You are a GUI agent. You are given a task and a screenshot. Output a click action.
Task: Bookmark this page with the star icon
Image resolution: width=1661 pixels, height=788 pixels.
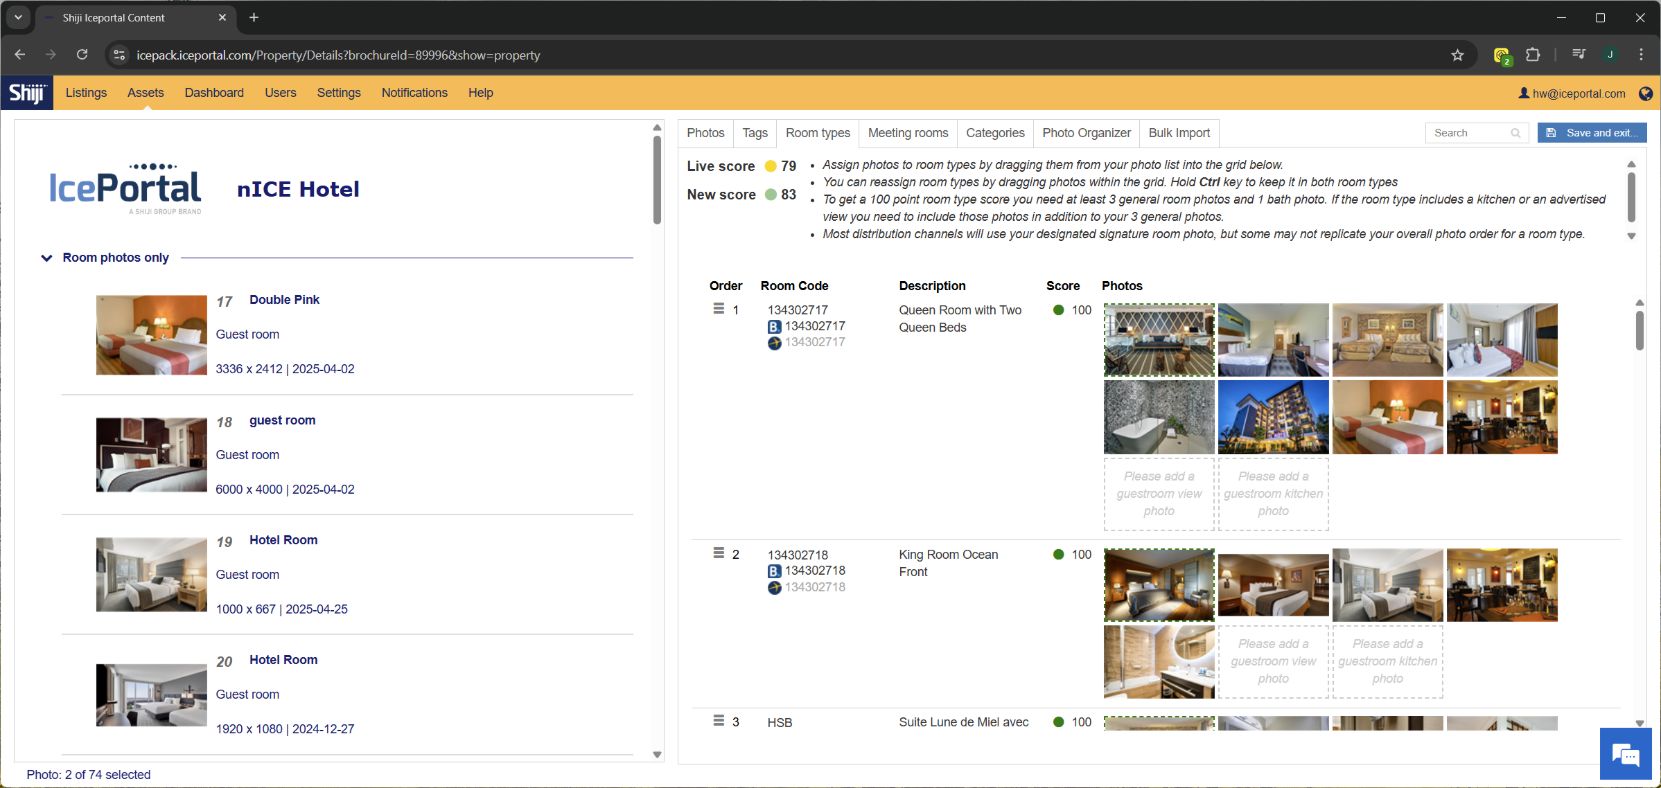(x=1457, y=55)
